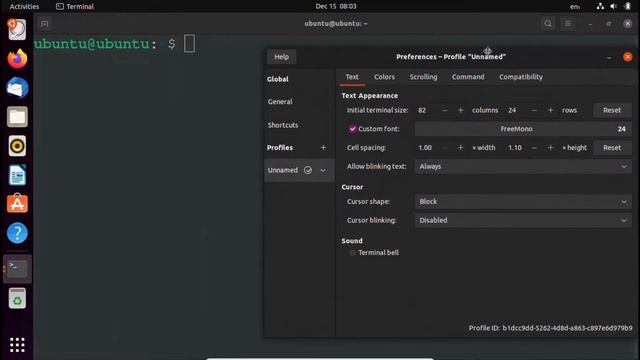Click cell height field 1.10
Viewport: 640px width, 360px height.
click(516, 148)
